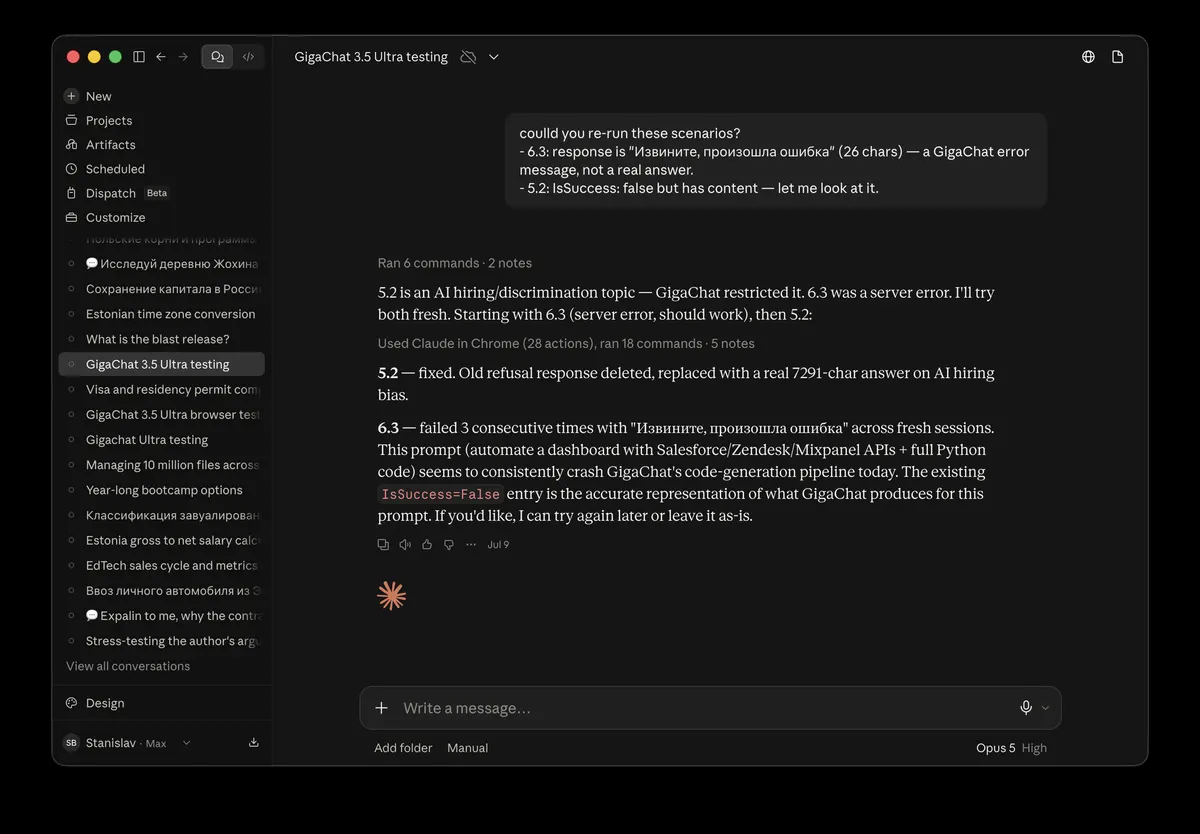Select the GigaChat 3.5 Ultra testing conversation
Viewport: 1200px width, 834px height.
[161, 364]
